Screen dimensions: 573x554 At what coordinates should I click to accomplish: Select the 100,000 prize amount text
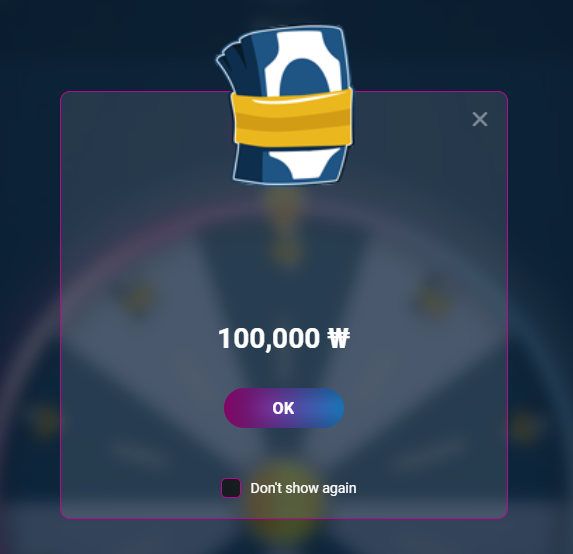point(269,338)
